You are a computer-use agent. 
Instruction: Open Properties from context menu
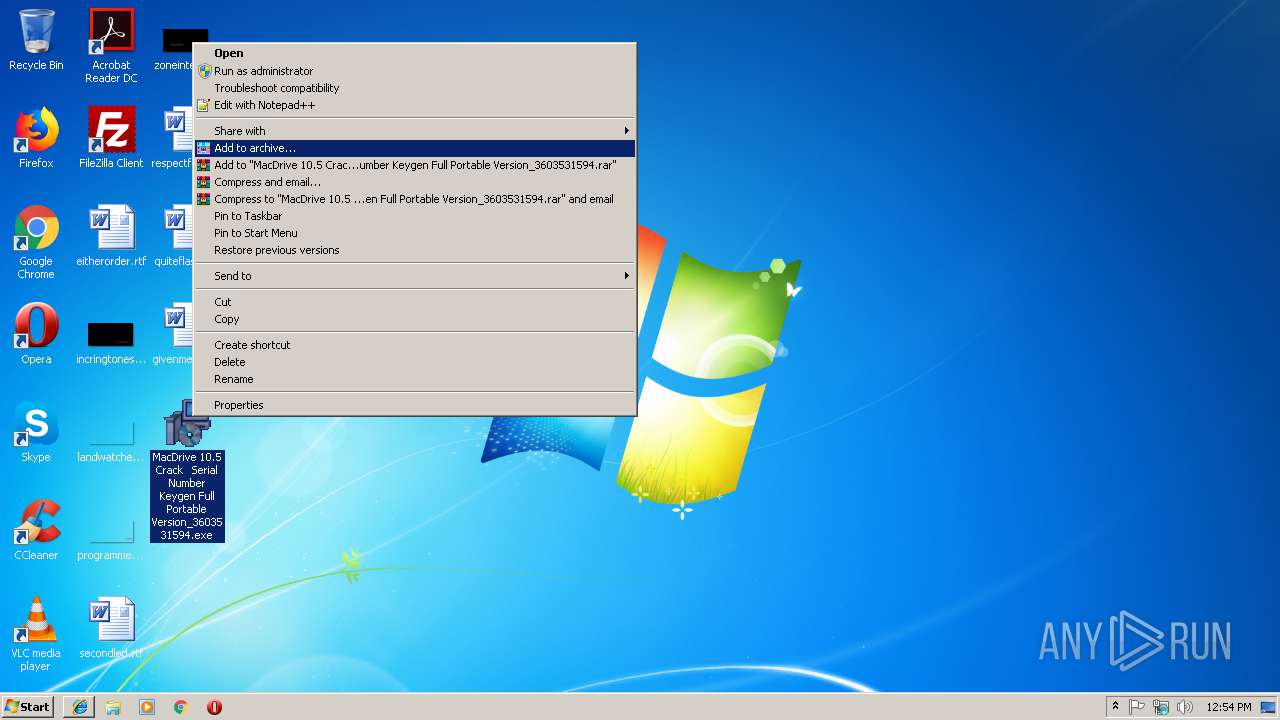tap(415, 405)
